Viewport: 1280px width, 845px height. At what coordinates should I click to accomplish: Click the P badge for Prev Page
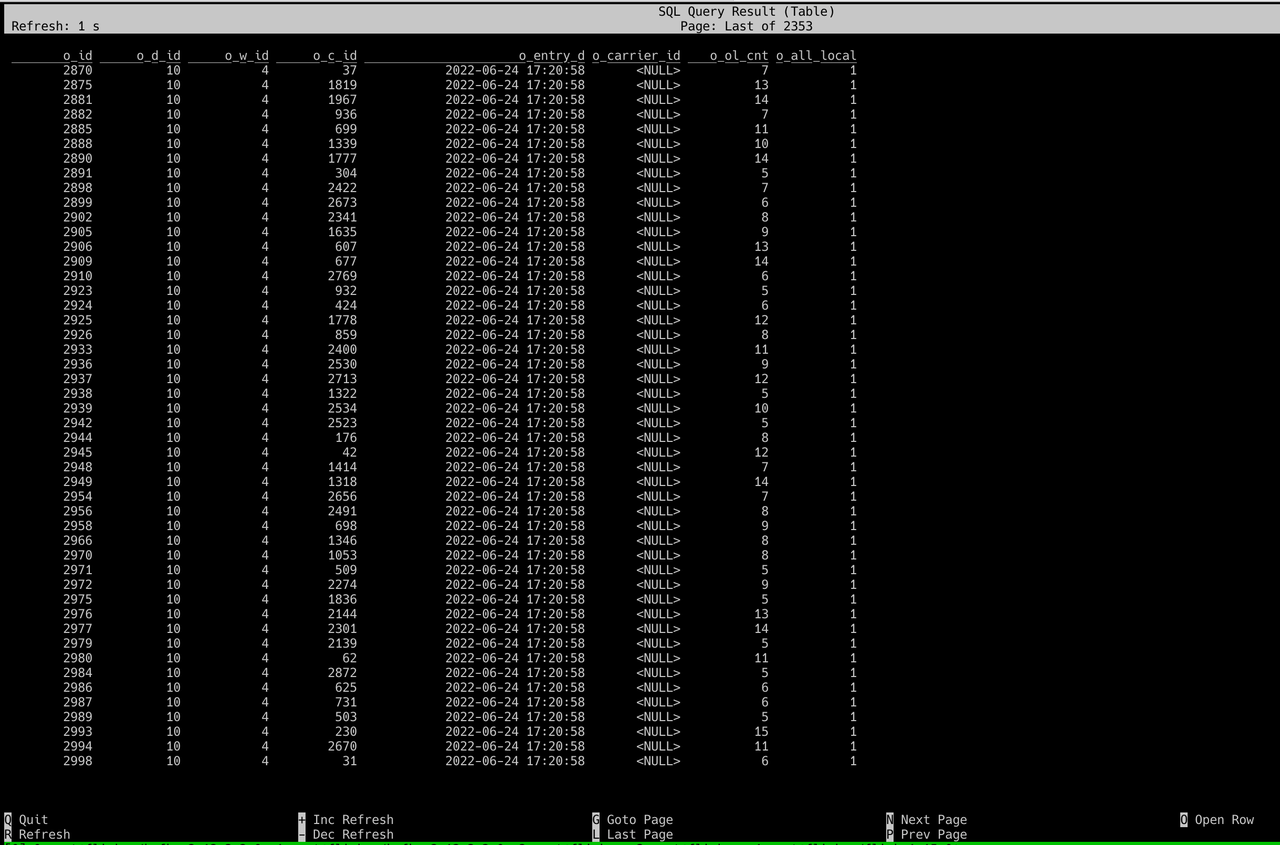[x=889, y=834]
